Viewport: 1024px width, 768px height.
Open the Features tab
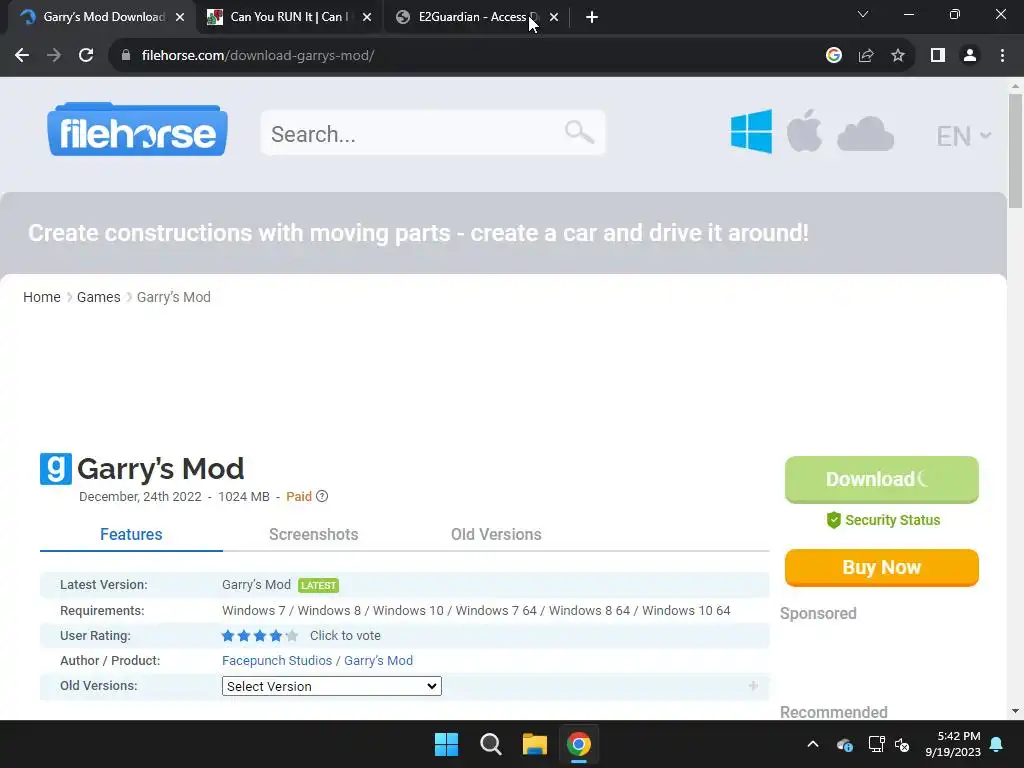point(131,534)
